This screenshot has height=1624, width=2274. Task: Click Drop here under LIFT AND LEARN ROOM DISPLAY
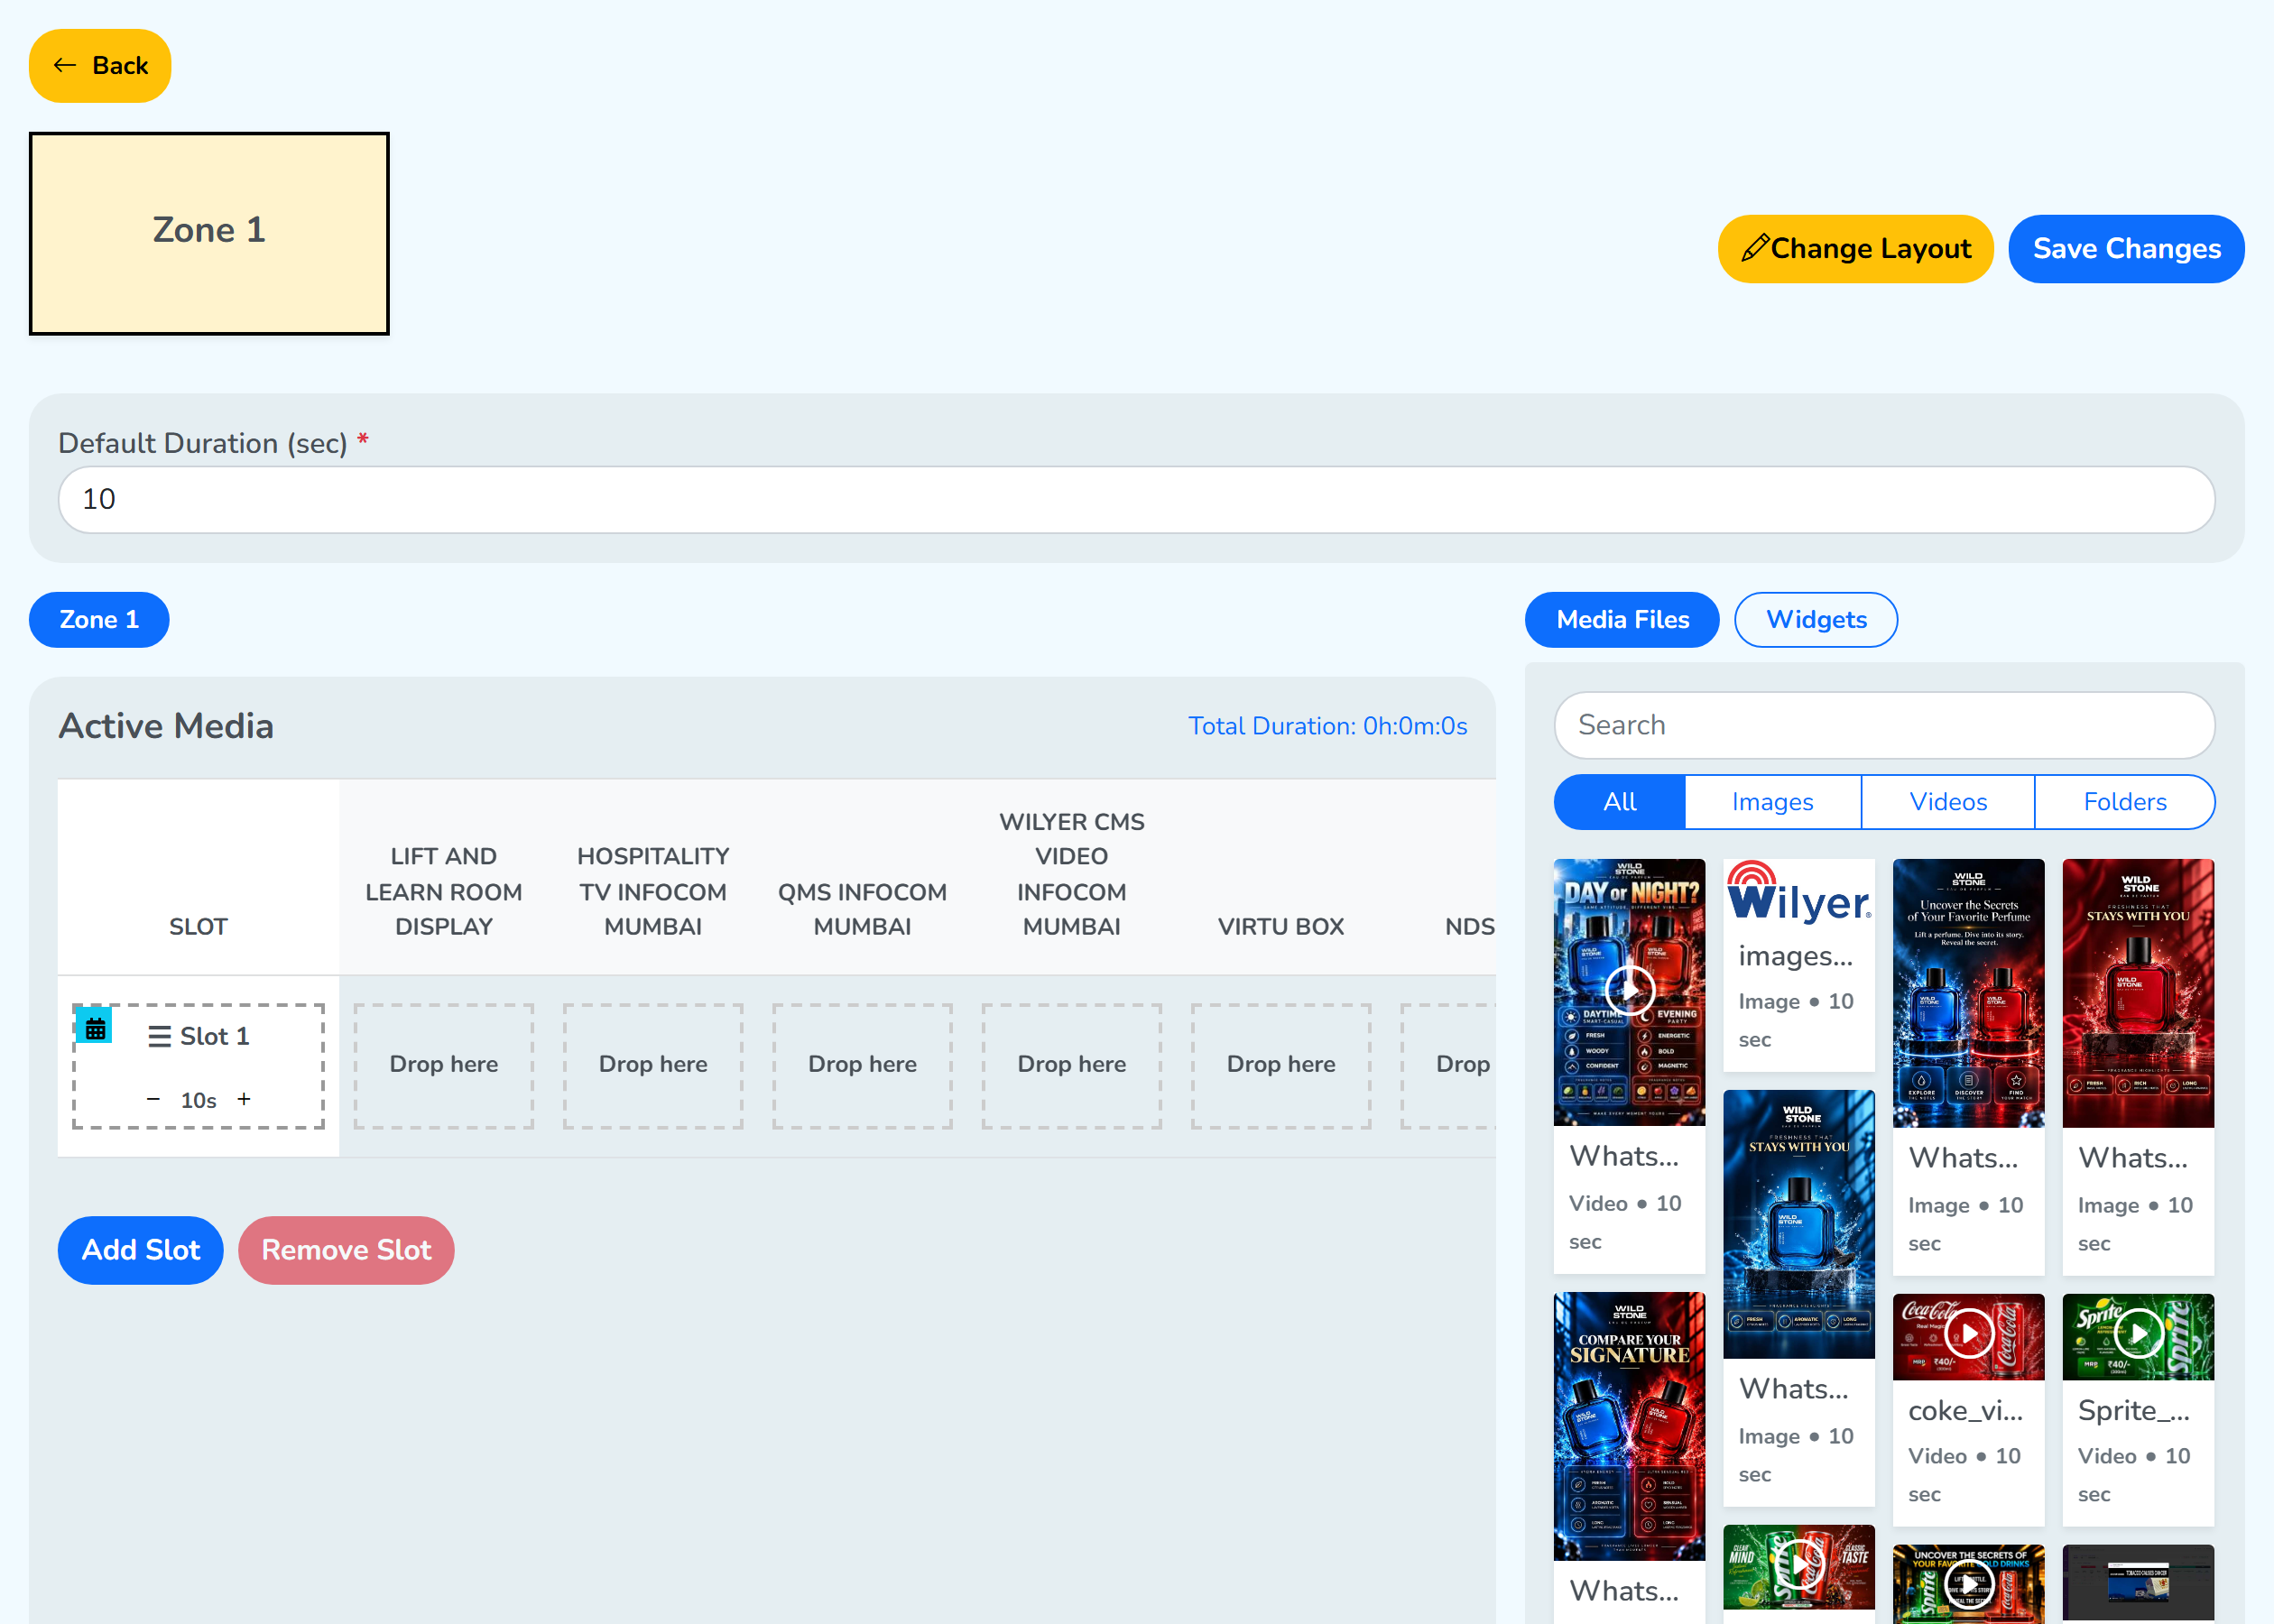coord(444,1066)
